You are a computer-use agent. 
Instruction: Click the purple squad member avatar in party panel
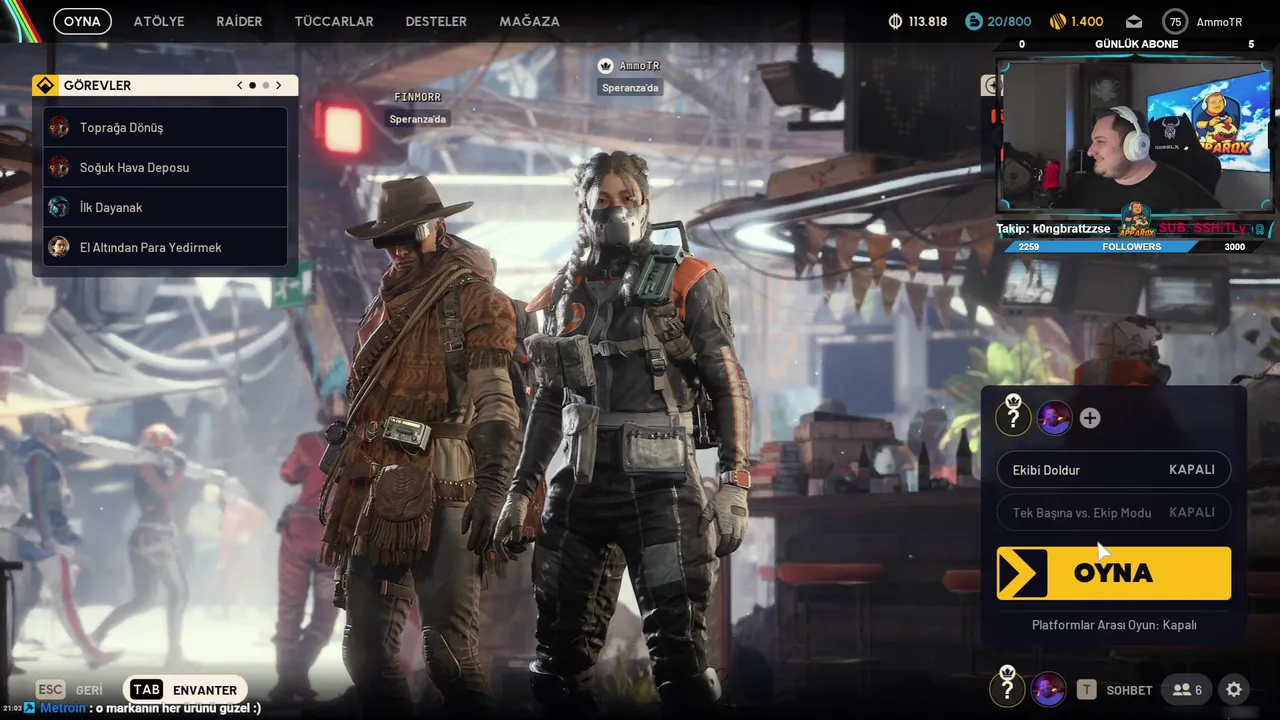point(1054,418)
